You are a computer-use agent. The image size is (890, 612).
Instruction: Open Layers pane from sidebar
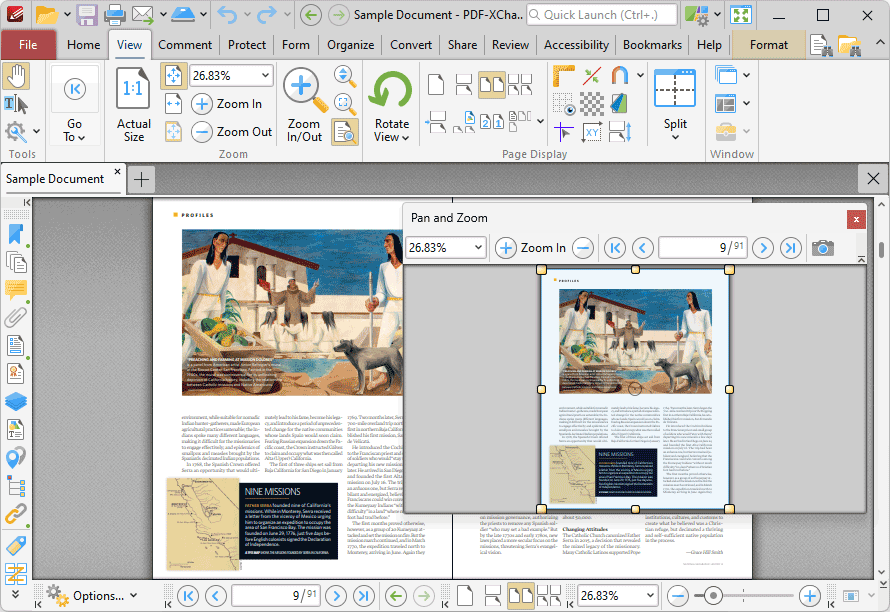pos(16,401)
